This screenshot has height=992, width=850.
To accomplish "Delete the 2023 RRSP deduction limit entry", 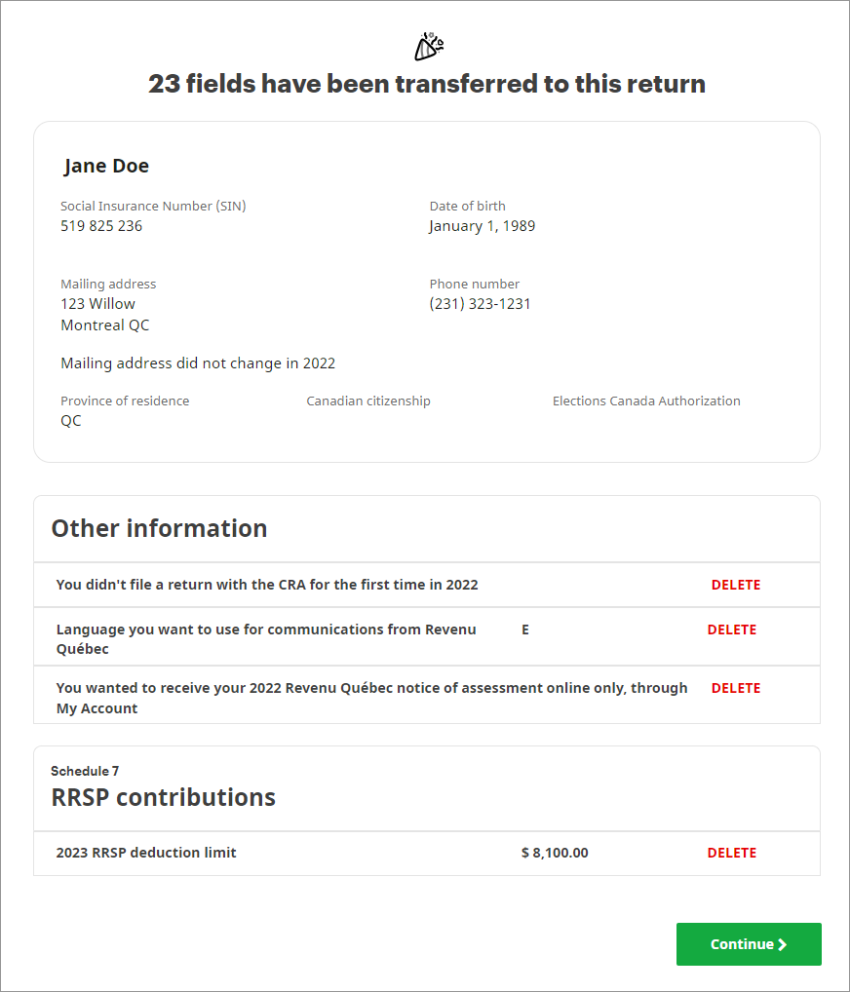I will pyautogui.click(x=731, y=853).
